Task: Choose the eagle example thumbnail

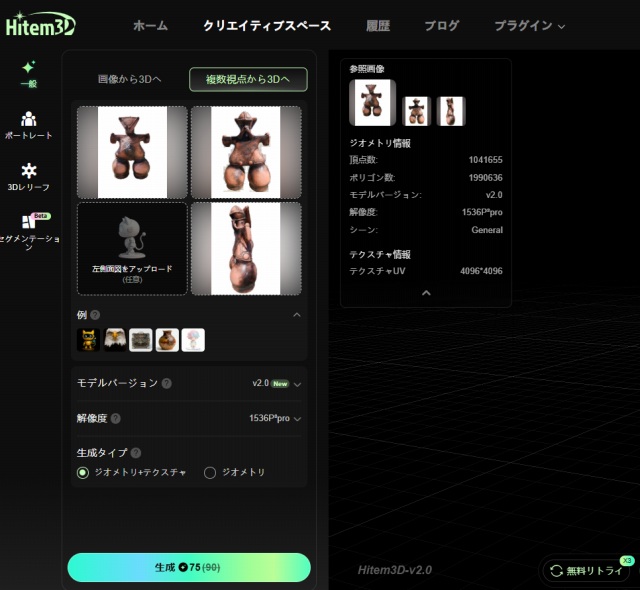Action: click(115, 340)
